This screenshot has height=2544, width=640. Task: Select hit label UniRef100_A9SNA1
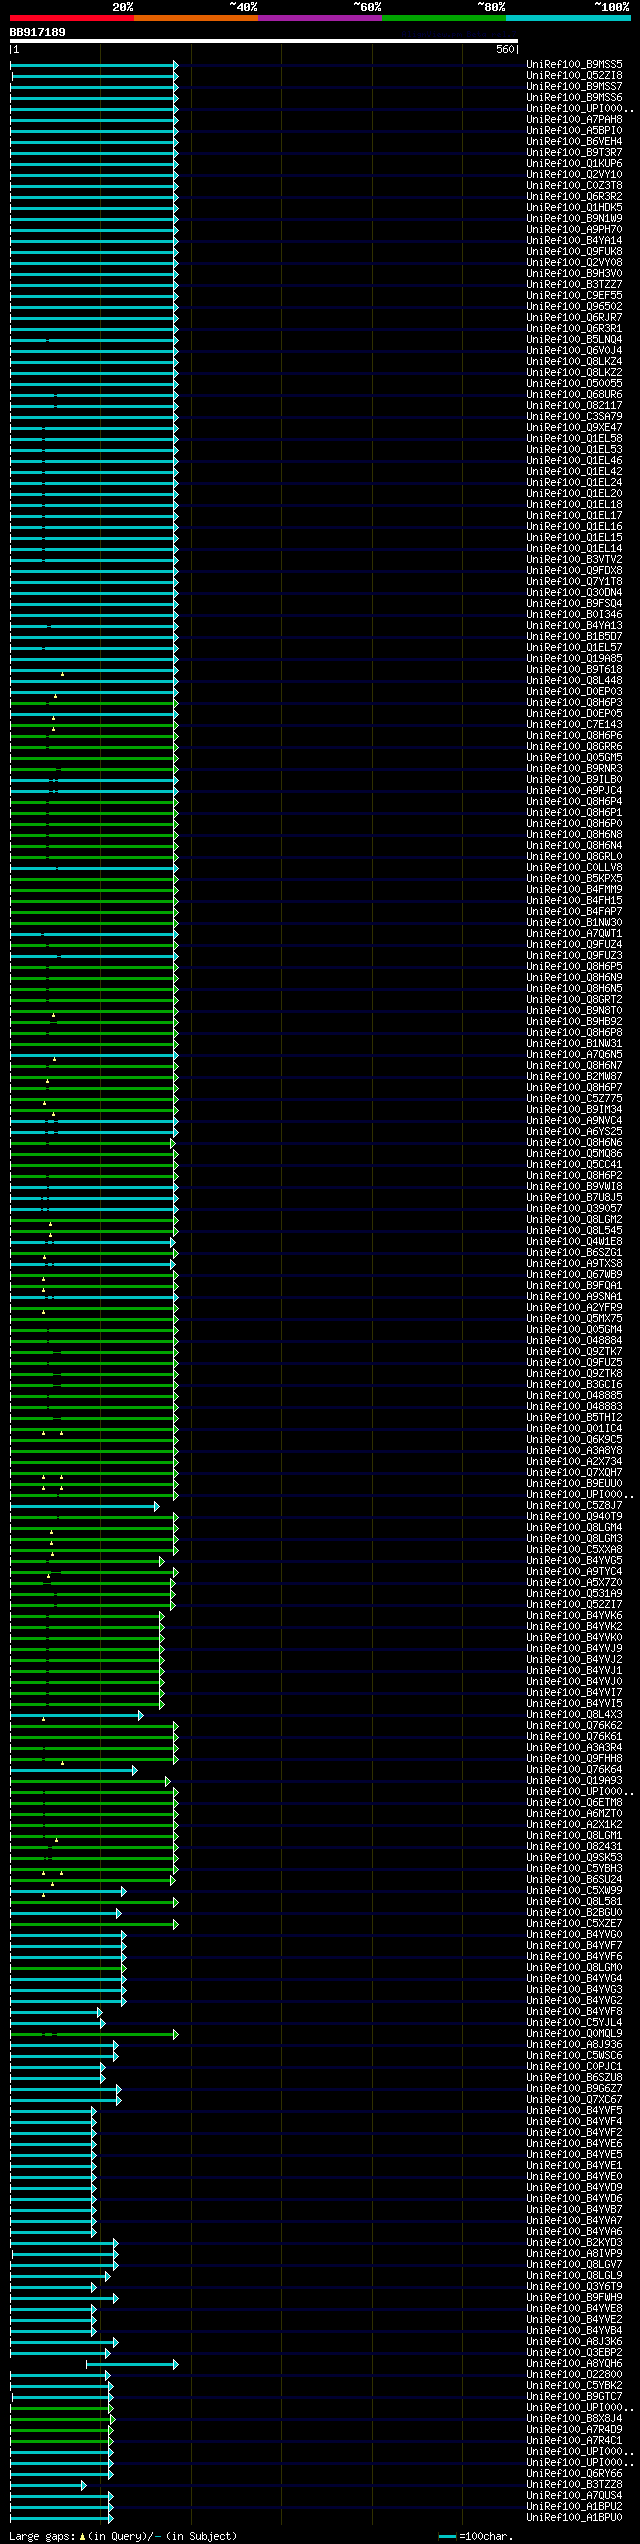point(574,1297)
